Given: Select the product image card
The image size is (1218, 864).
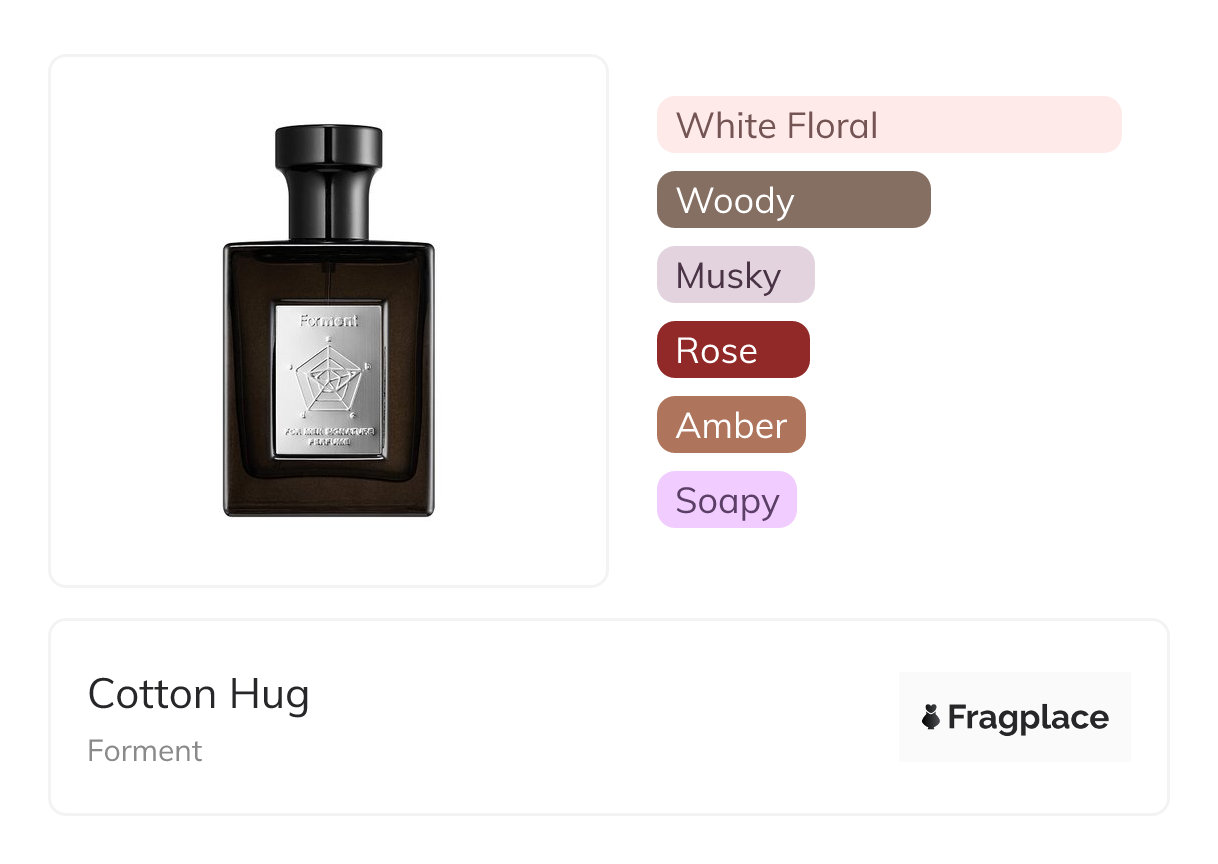Looking at the screenshot, I should pos(329,321).
